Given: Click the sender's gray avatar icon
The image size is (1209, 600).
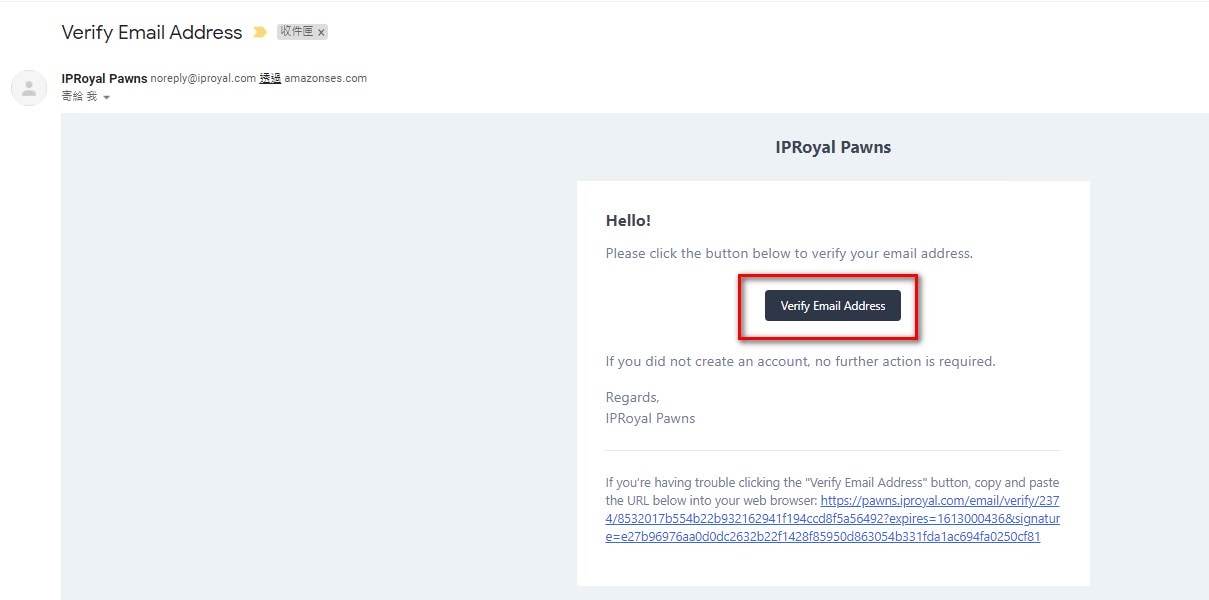Looking at the screenshot, I should [x=28, y=88].
